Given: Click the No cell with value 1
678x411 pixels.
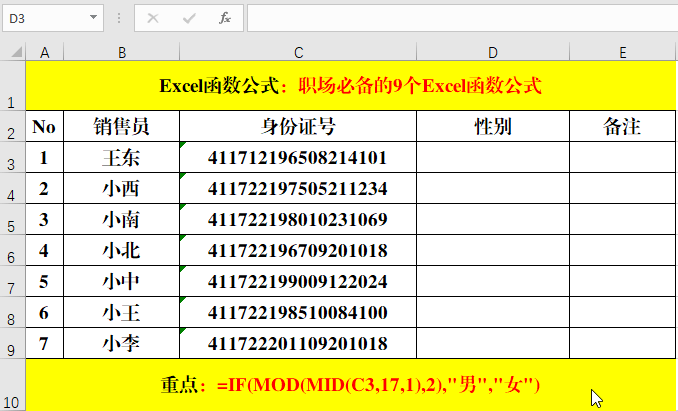Looking at the screenshot, I should pyautogui.click(x=45, y=157).
